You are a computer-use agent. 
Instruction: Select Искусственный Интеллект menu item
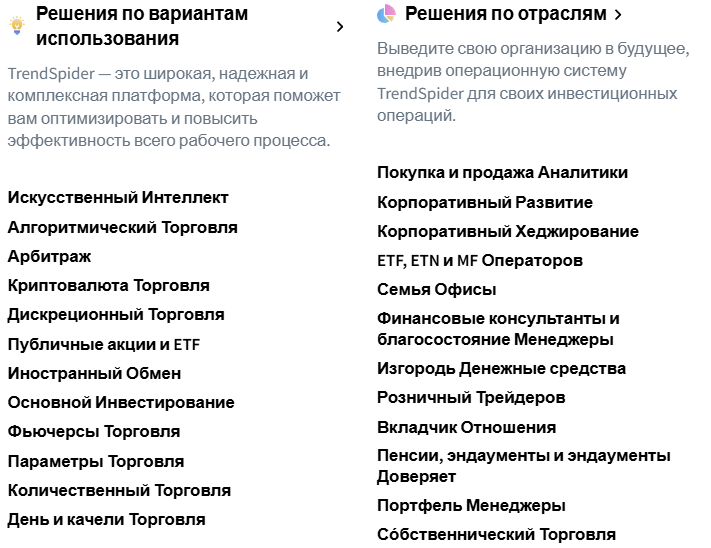pos(118,198)
